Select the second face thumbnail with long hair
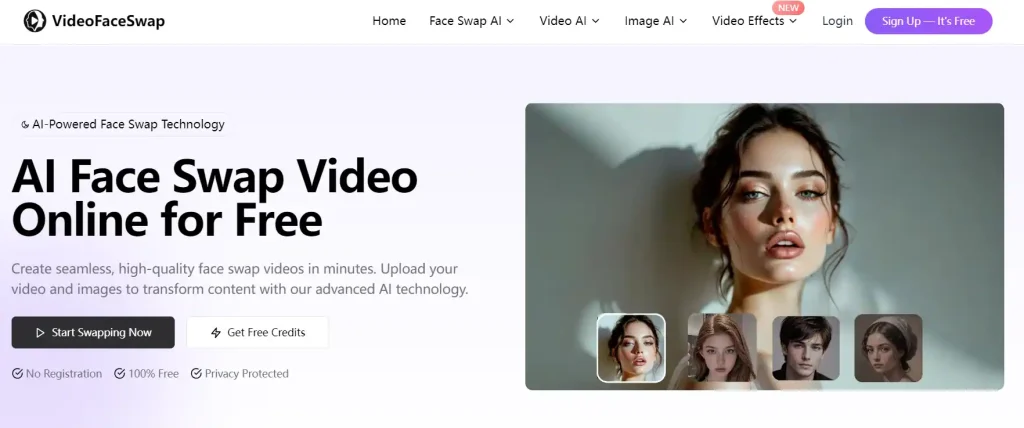Screen dimensions: 1024x428 click(722, 348)
